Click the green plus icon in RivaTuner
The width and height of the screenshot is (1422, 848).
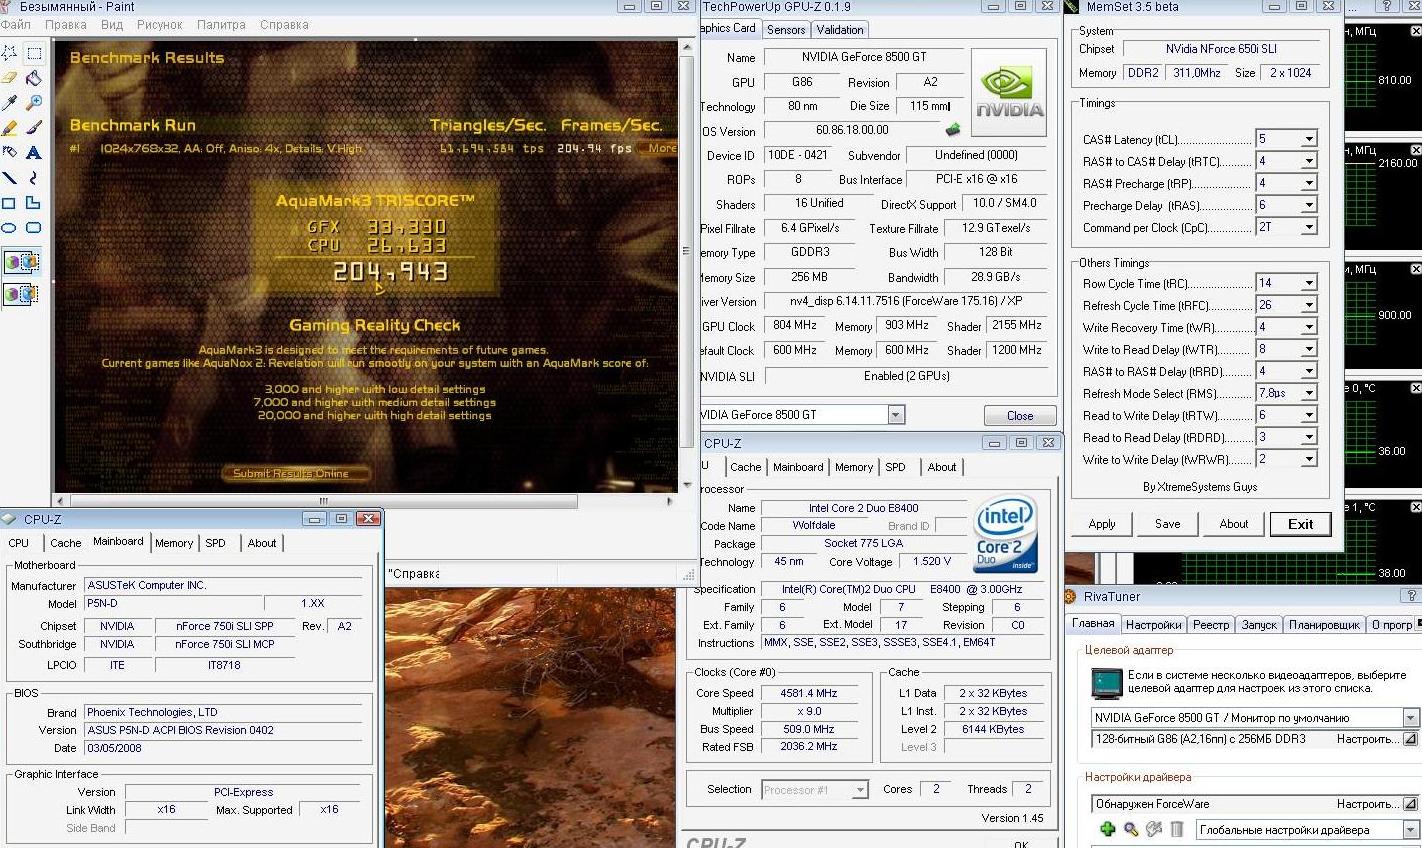(x=1107, y=829)
